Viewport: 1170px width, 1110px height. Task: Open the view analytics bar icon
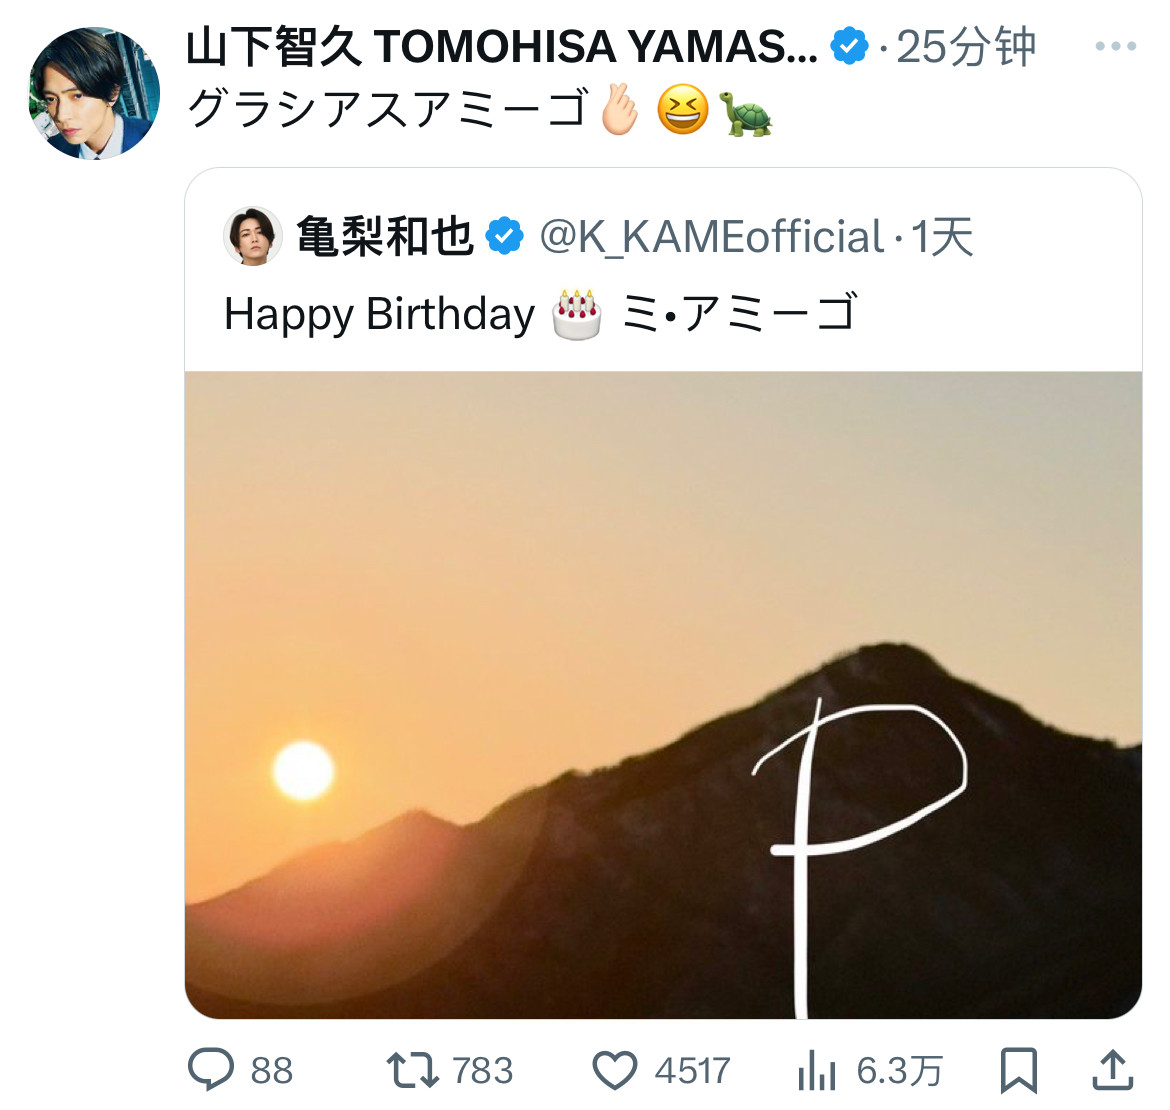tap(817, 1071)
